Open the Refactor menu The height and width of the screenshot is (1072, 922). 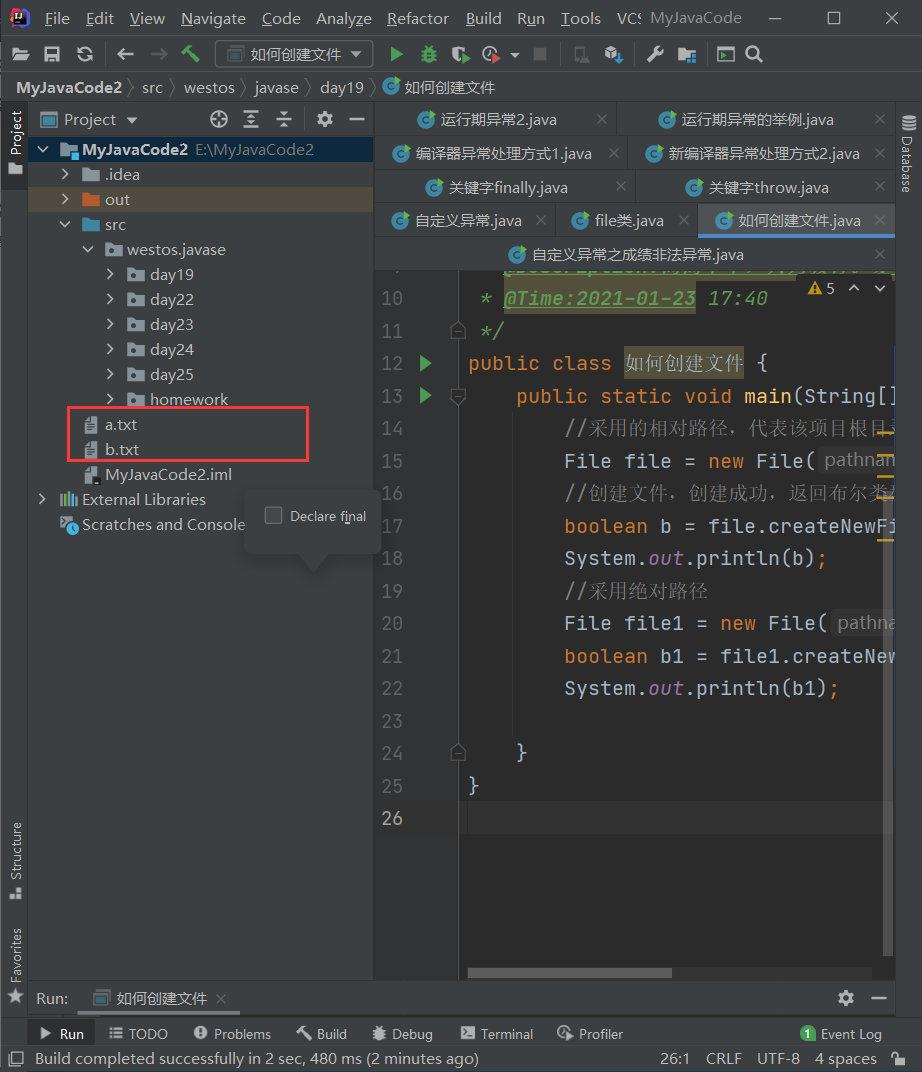pos(418,18)
